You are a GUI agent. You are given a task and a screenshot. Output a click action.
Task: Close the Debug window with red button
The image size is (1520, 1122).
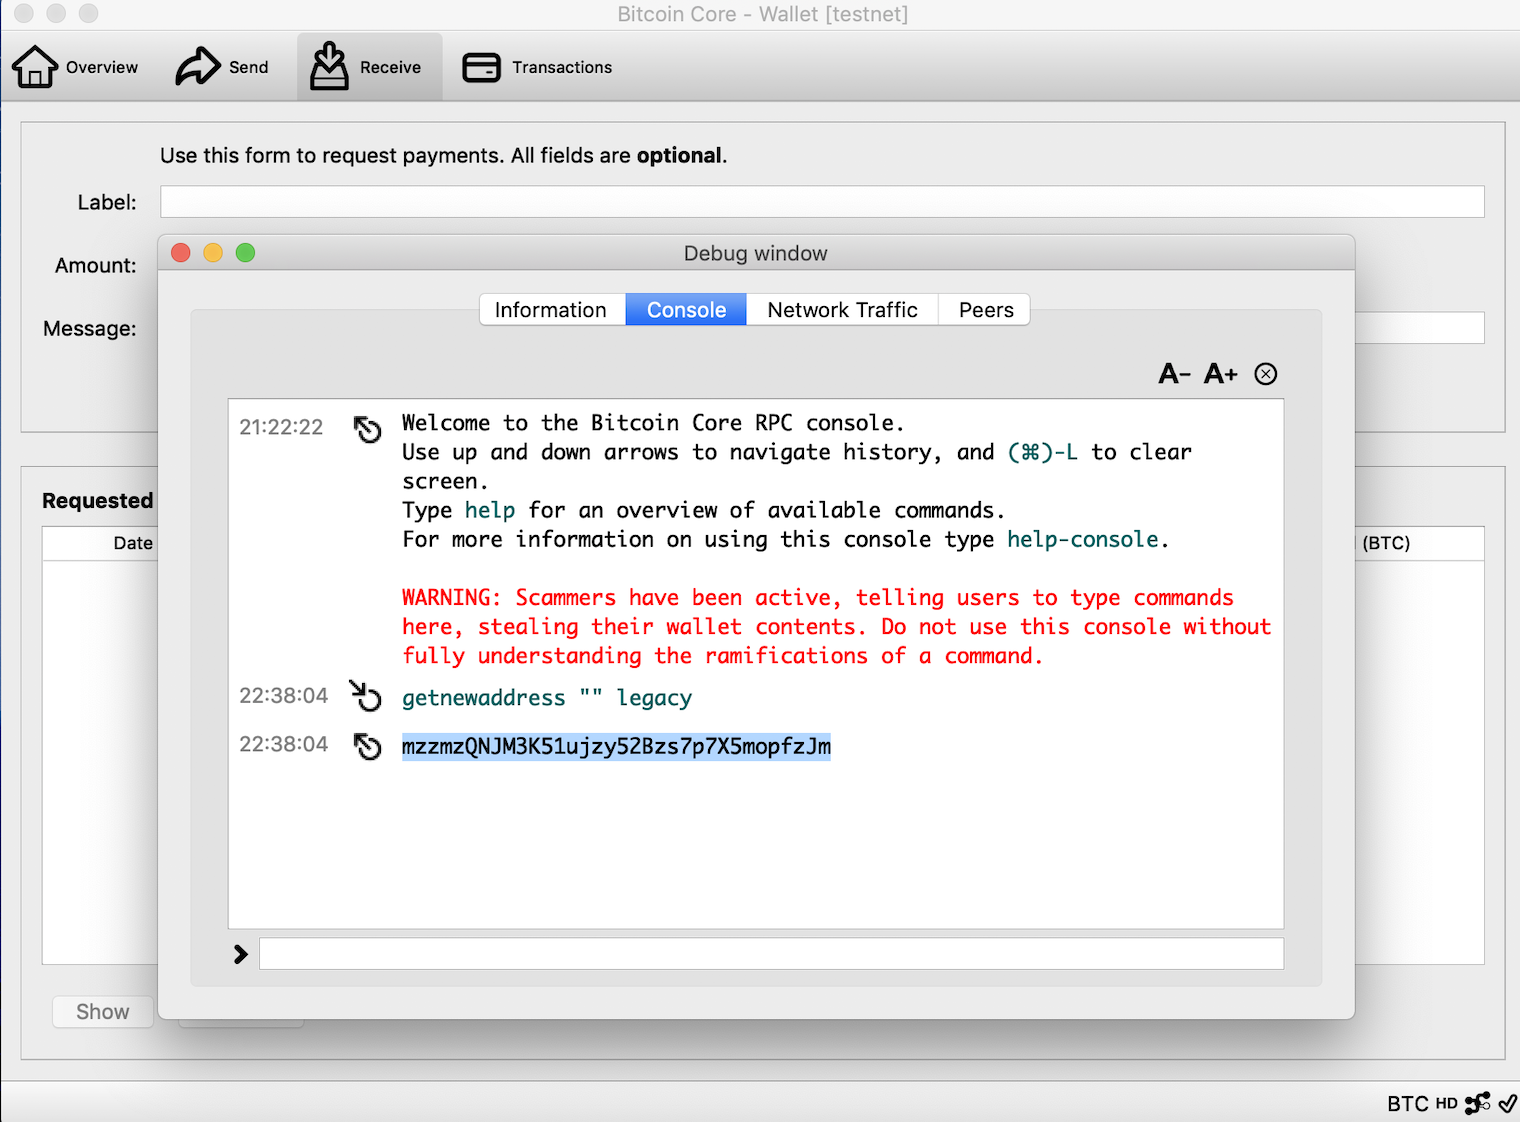coord(181,253)
